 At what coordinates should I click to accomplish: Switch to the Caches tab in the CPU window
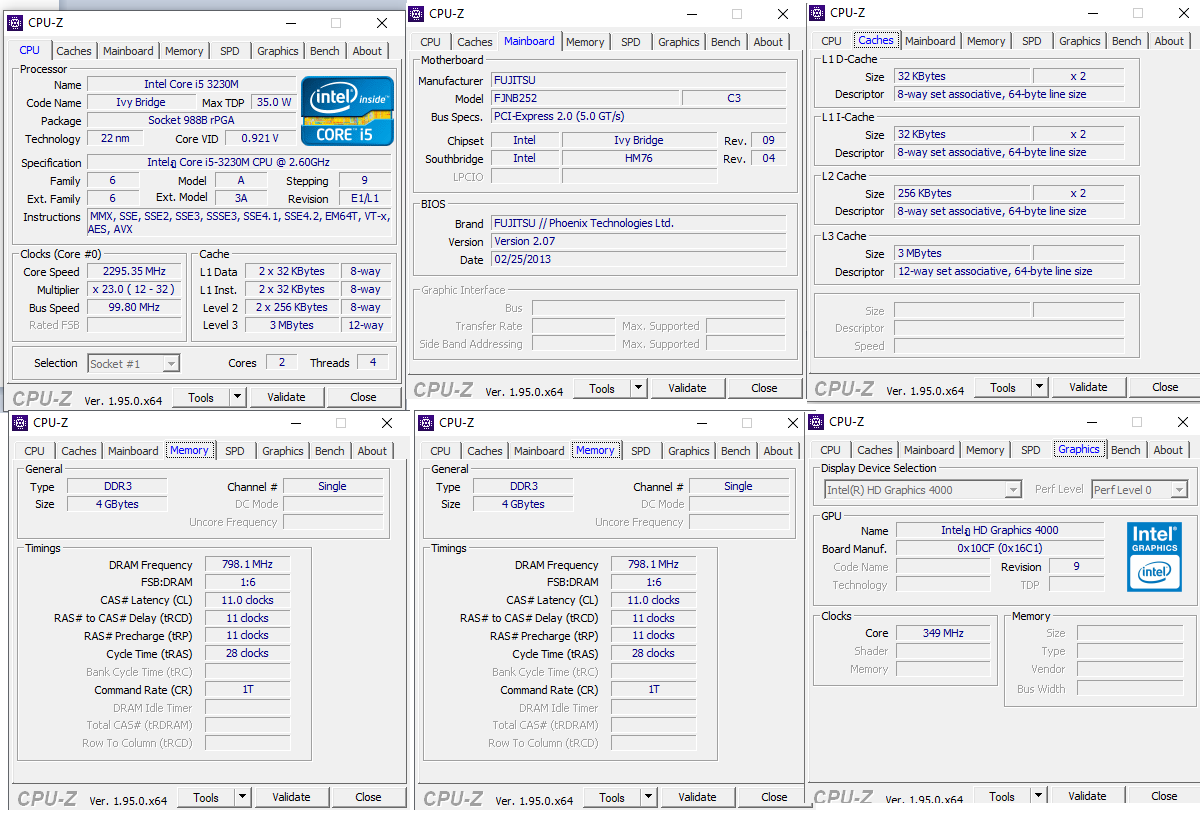click(x=74, y=51)
